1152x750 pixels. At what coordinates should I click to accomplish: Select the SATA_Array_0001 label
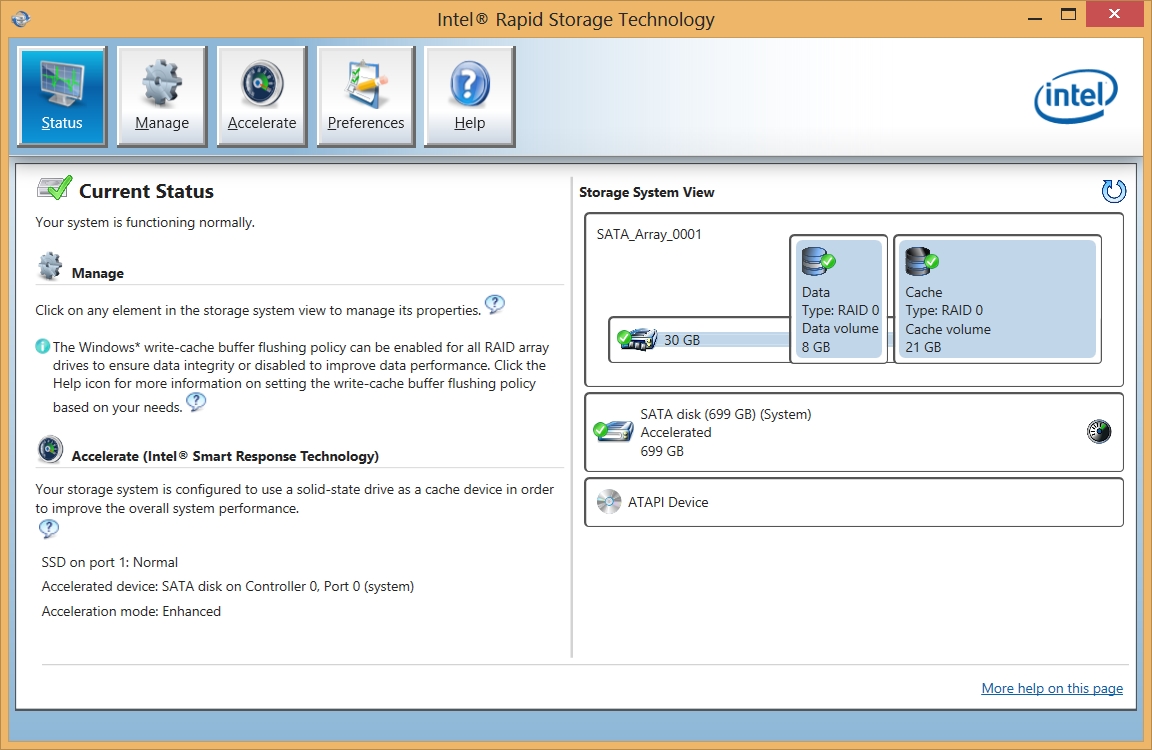click(649, 235)
